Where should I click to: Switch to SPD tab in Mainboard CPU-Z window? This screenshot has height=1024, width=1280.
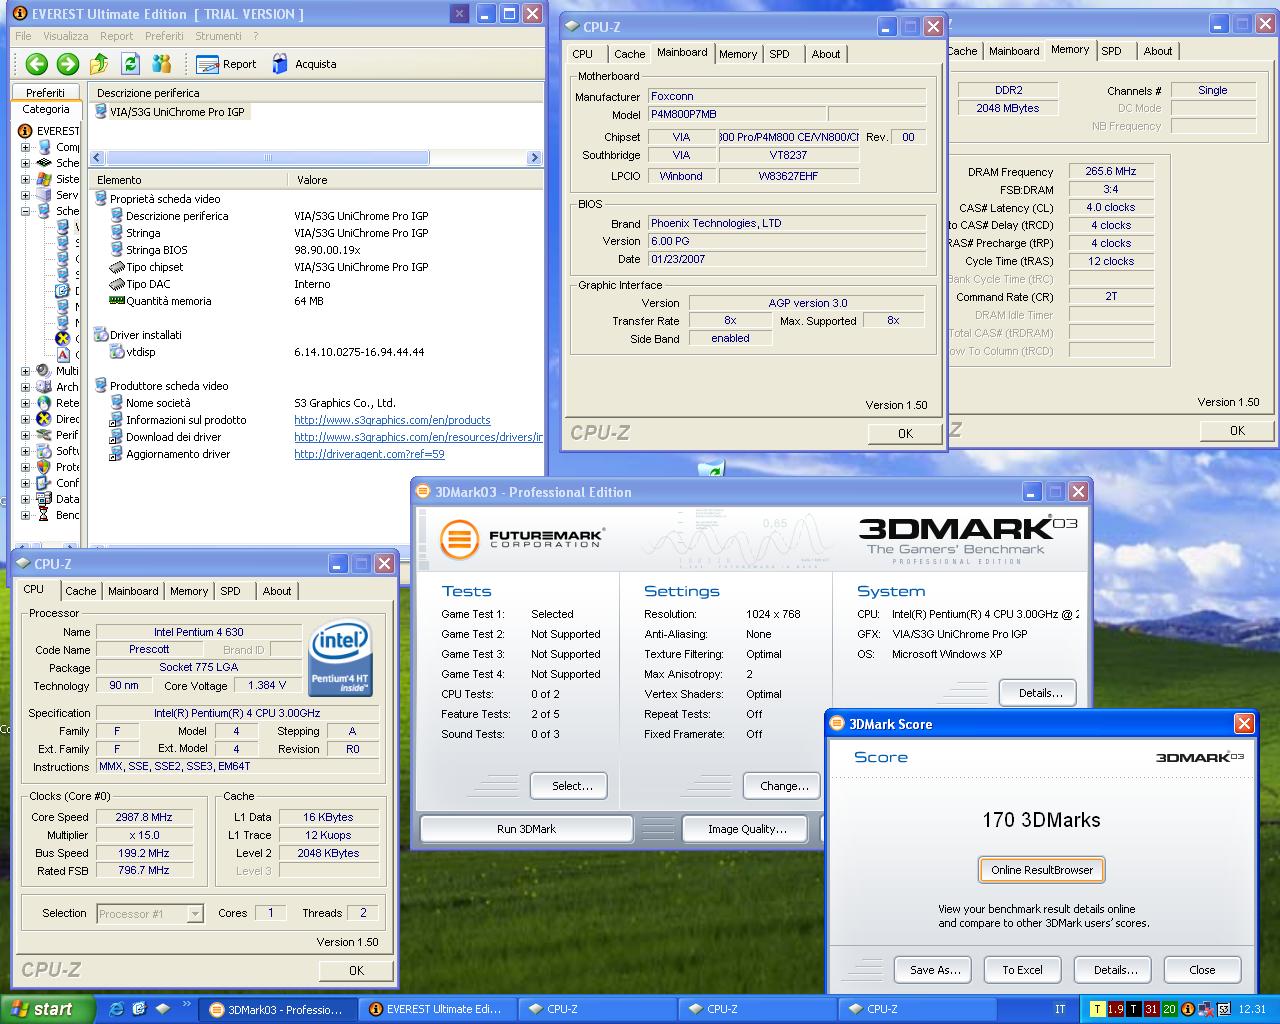pos(779,54)
